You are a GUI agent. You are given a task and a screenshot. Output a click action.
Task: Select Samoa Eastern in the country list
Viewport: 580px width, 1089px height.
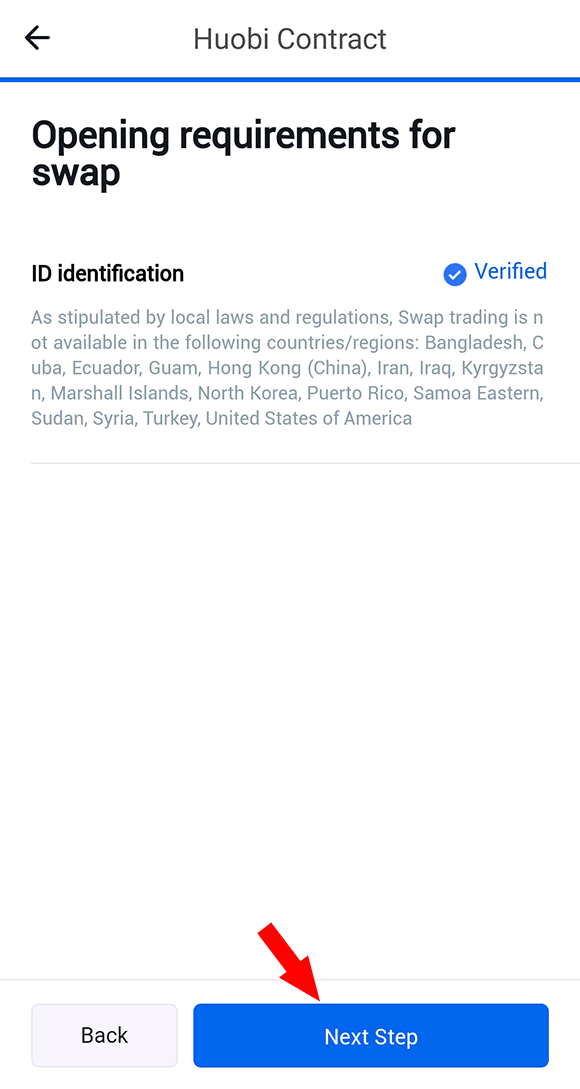(477, 394)
